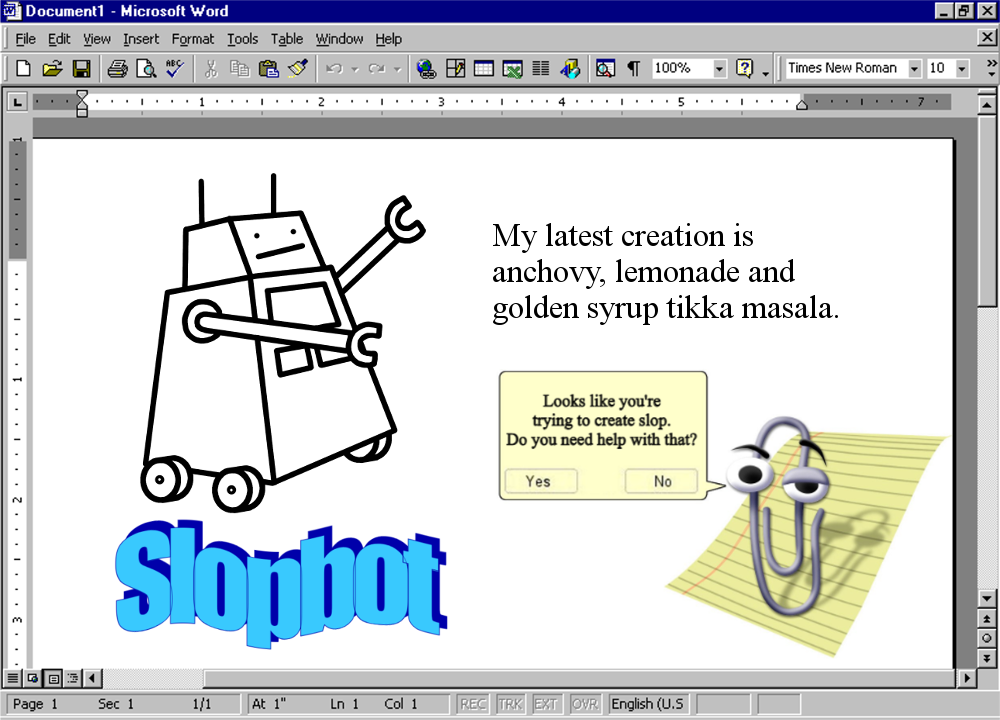The height and width of the screenshot is (720, 1000).
Task: Click the right indent marker on ruler
Action: (802, 105)
